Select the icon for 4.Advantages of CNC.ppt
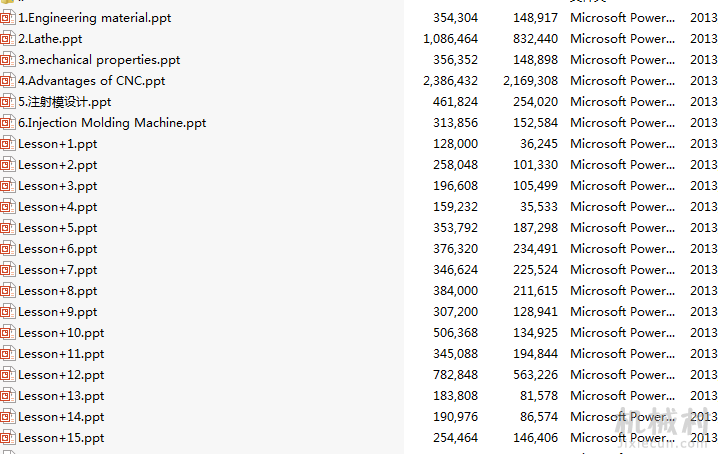Screen dimensions: 718x454 coord(8,81)
